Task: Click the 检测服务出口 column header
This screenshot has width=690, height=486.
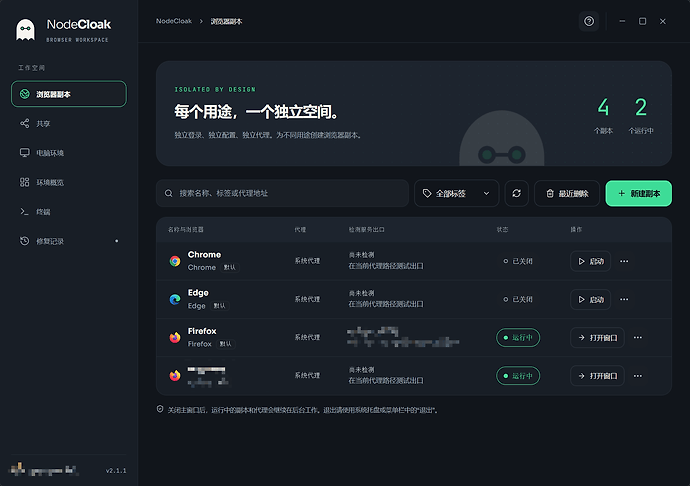Action: [x=367, y=229]
